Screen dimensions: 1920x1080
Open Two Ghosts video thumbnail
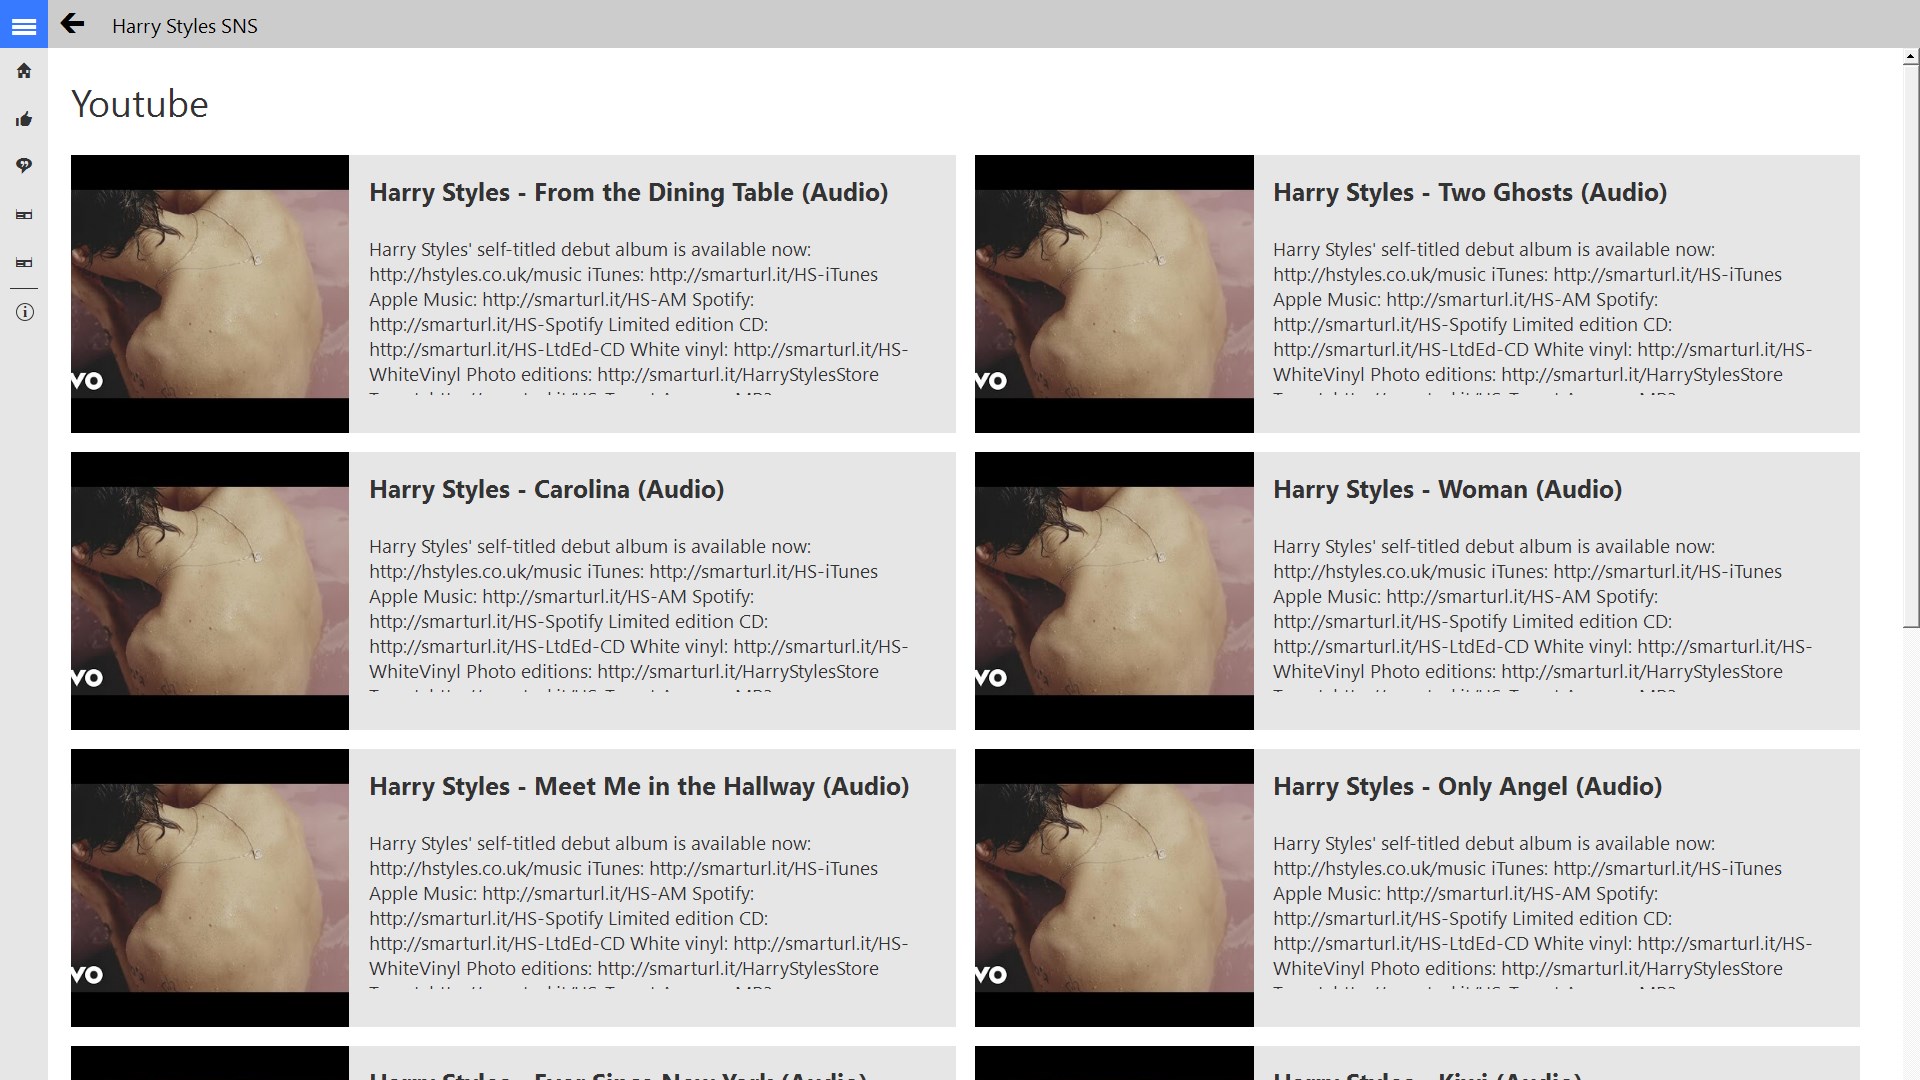(x=1114, y=294)
